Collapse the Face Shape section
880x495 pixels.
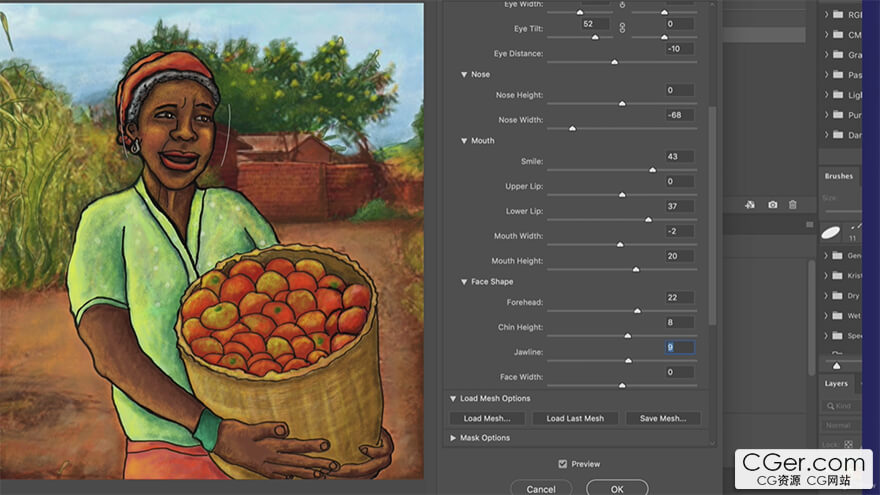tap(464, 282)
